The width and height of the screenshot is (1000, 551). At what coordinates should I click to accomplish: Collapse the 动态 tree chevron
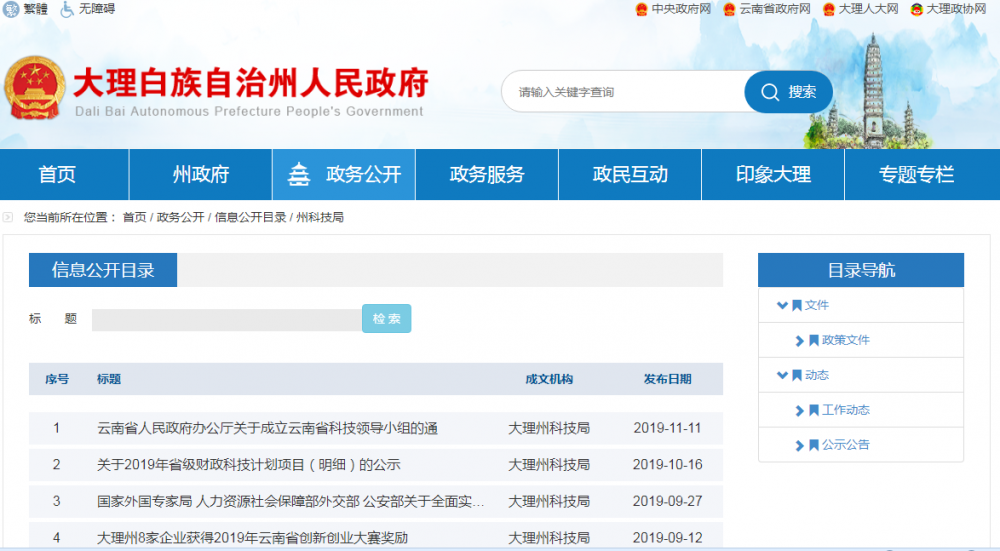pos(782,376)
